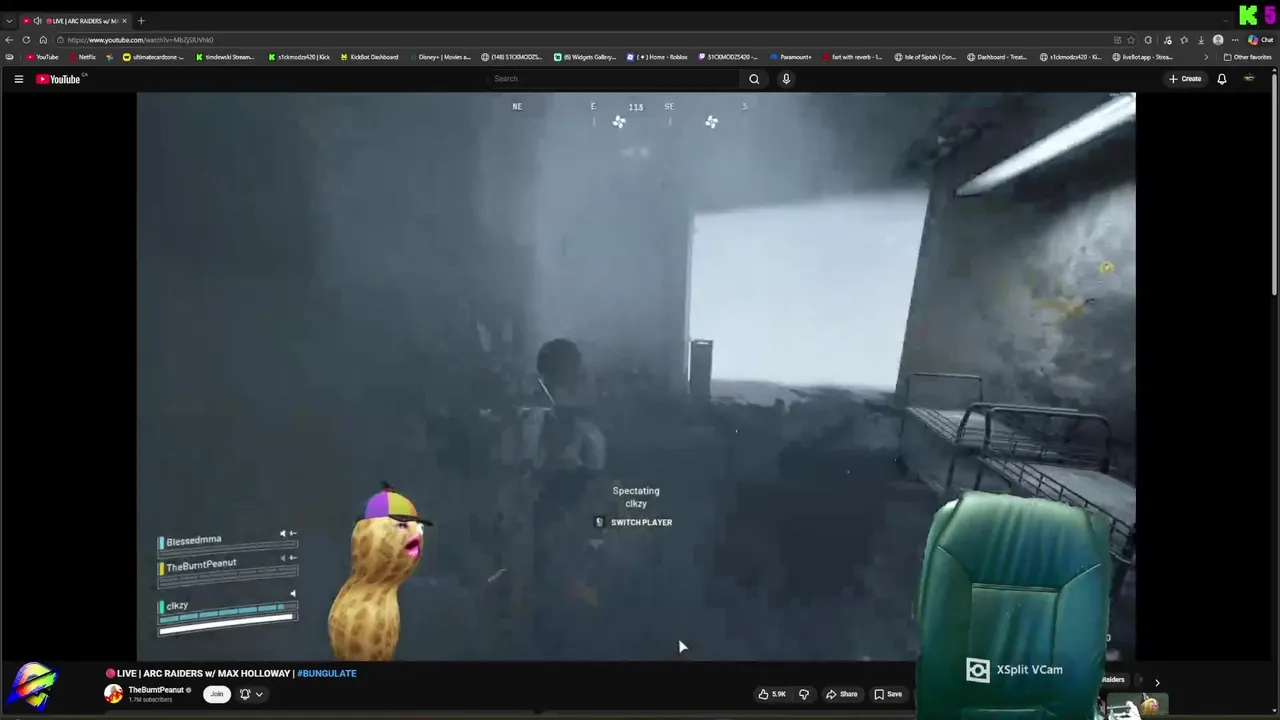Open TheBurntPeanut channel name link
1280x720 pixels.
coord(156,690)
